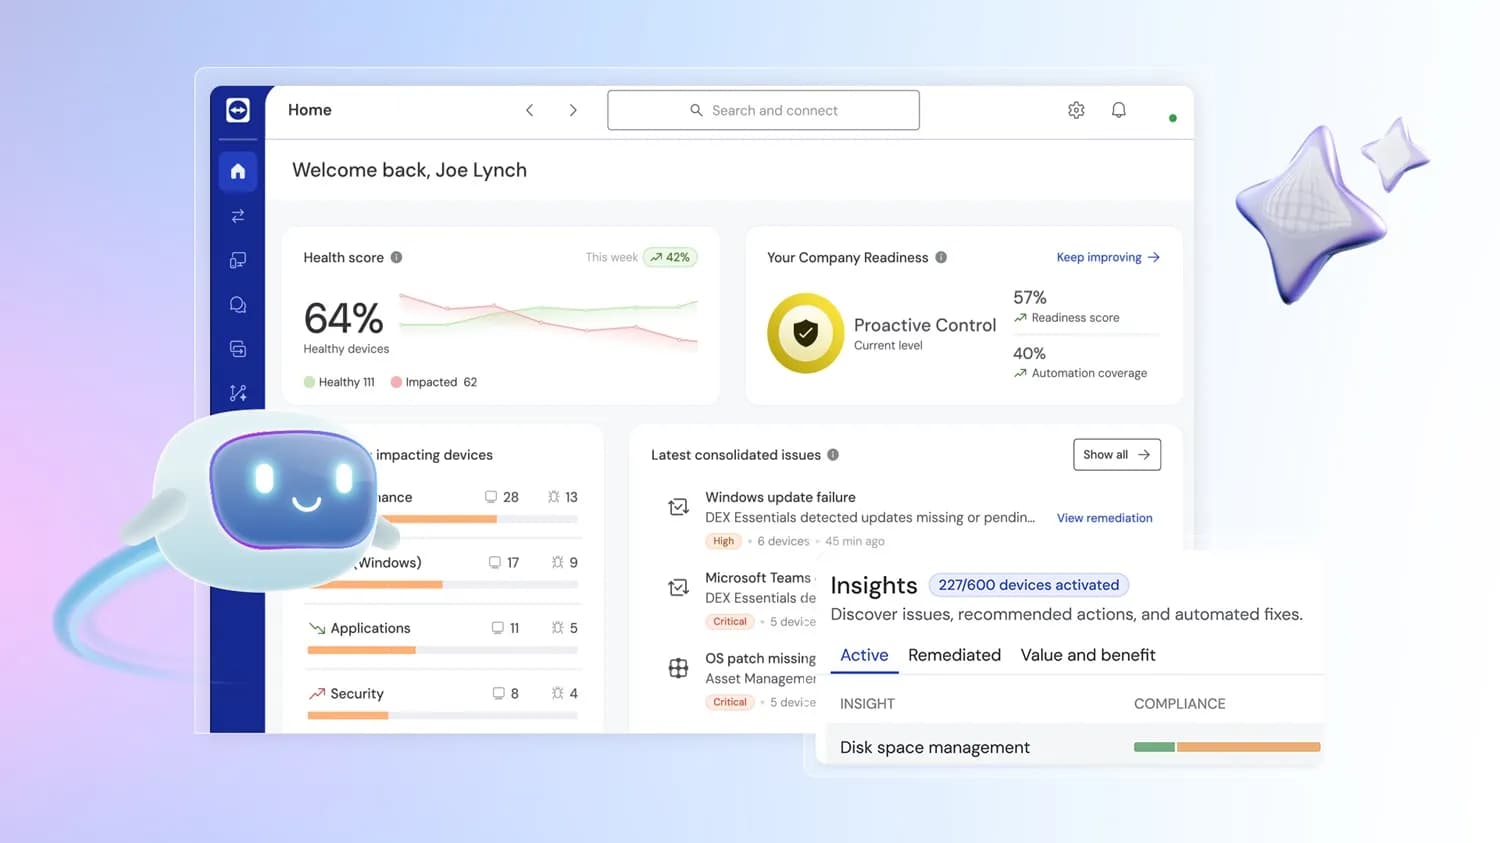Click the Company Readiness info icon

click(x=941, y=257)
